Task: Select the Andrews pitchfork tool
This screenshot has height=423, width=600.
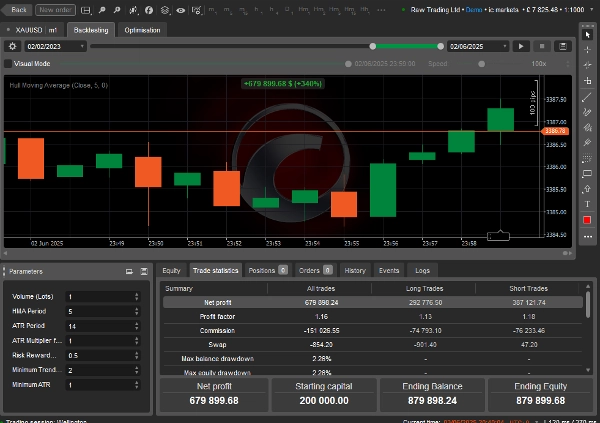Action: coord(587,143)
